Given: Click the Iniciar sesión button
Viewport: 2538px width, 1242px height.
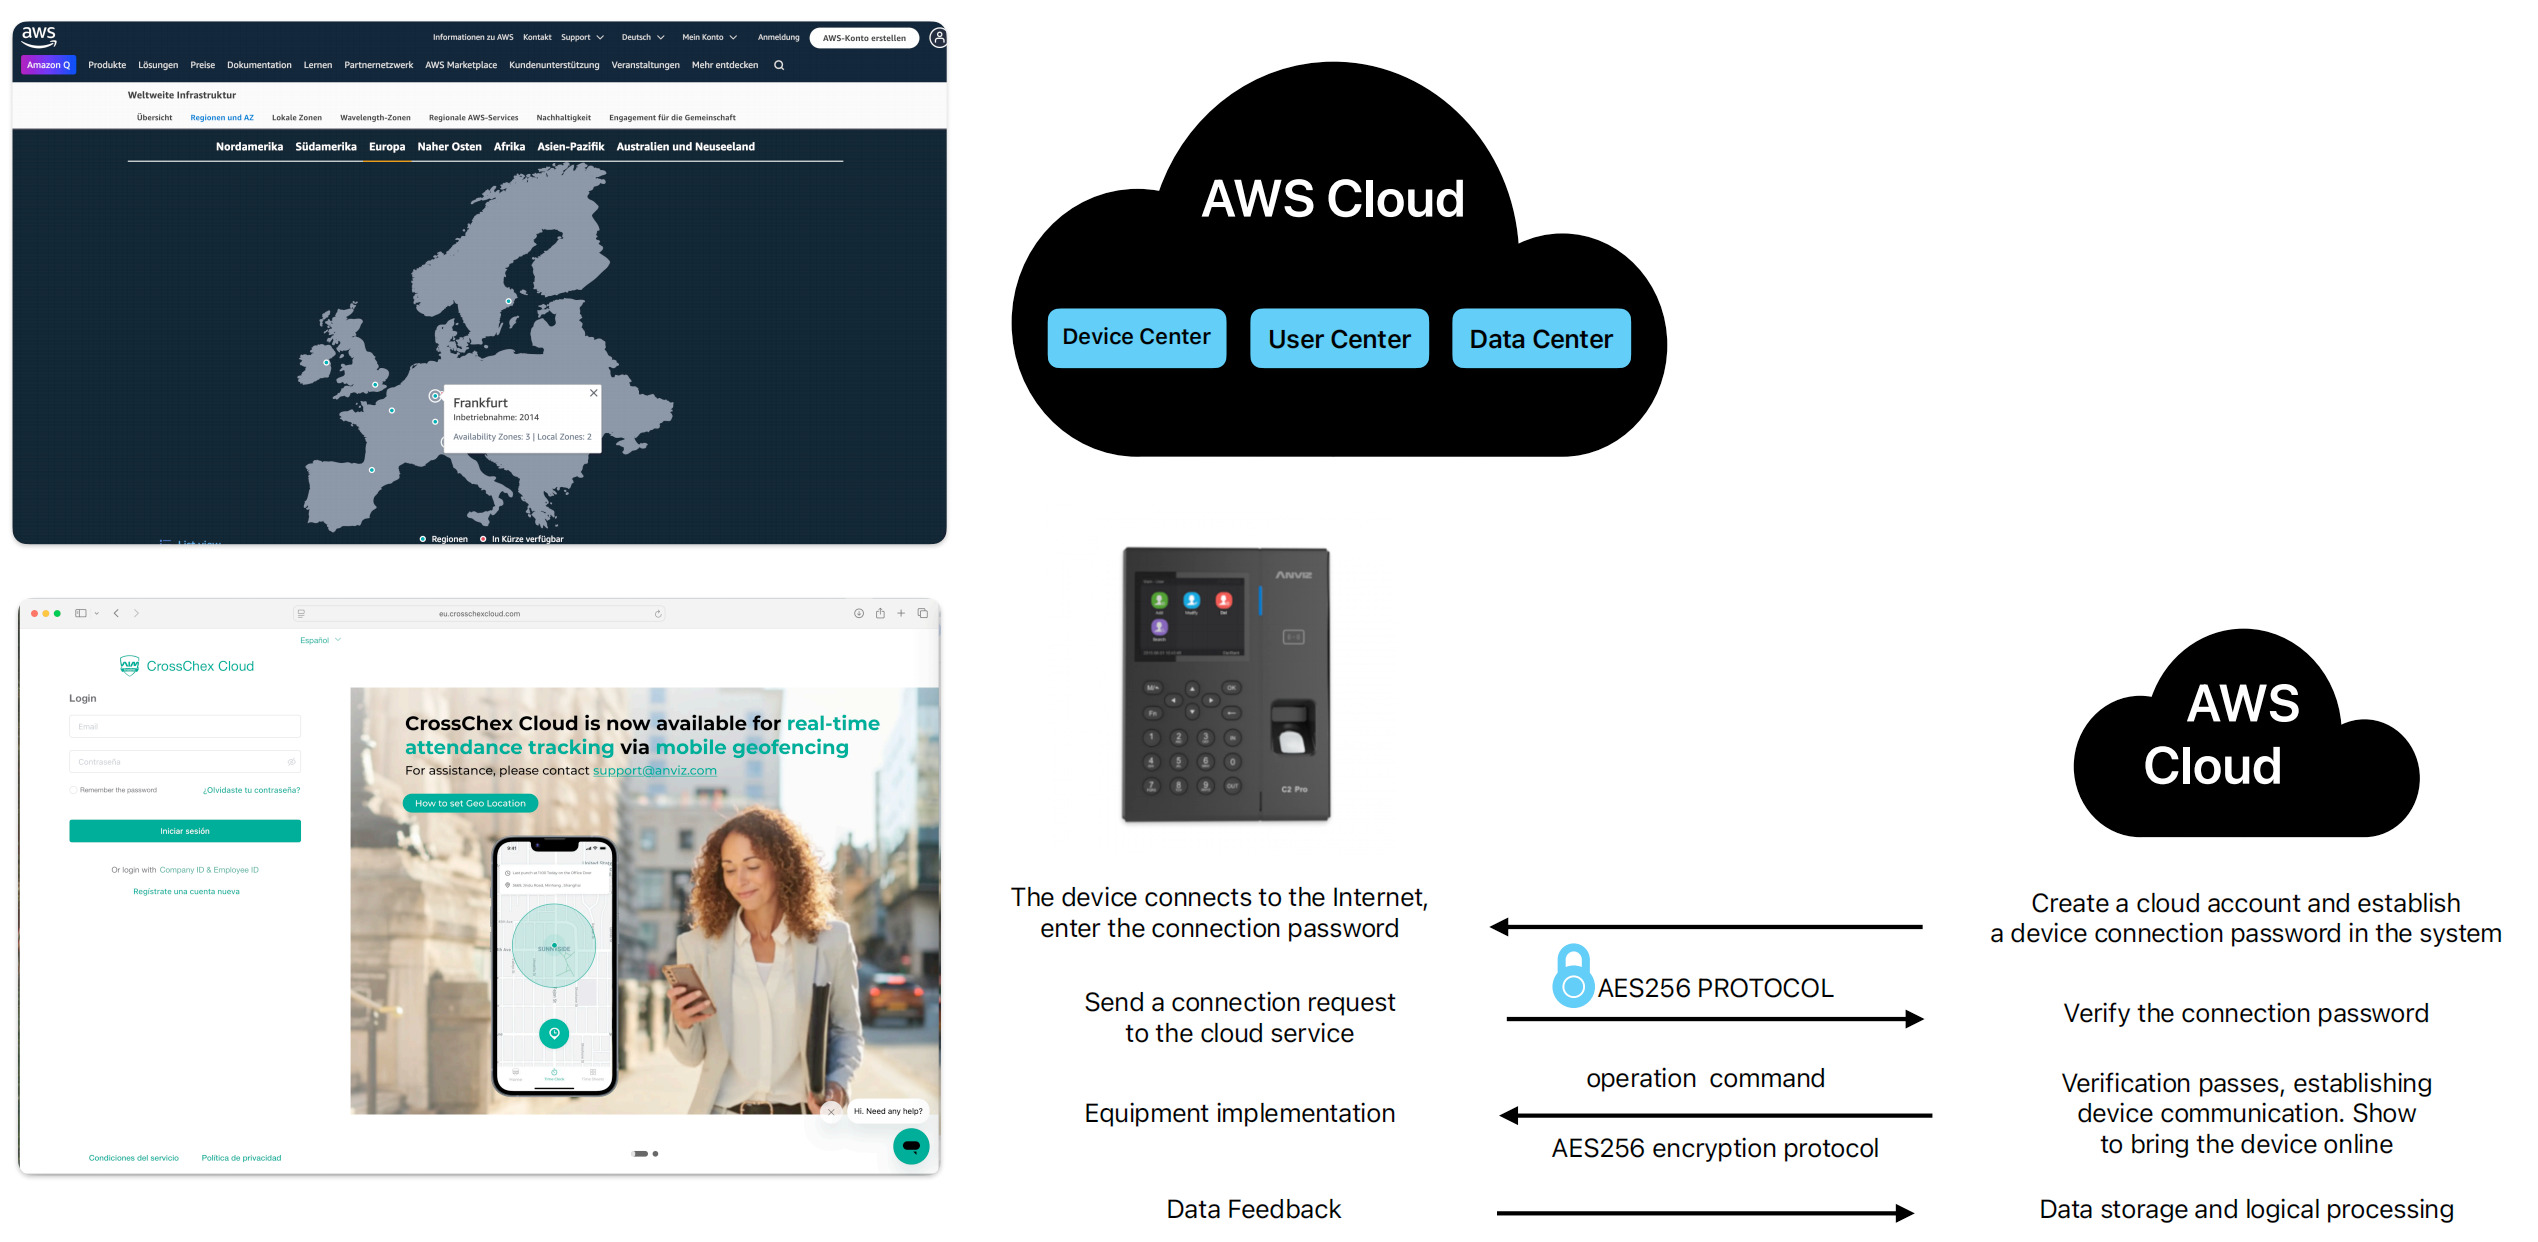Looking at the screenshot, I should click(x=185, y=831).
